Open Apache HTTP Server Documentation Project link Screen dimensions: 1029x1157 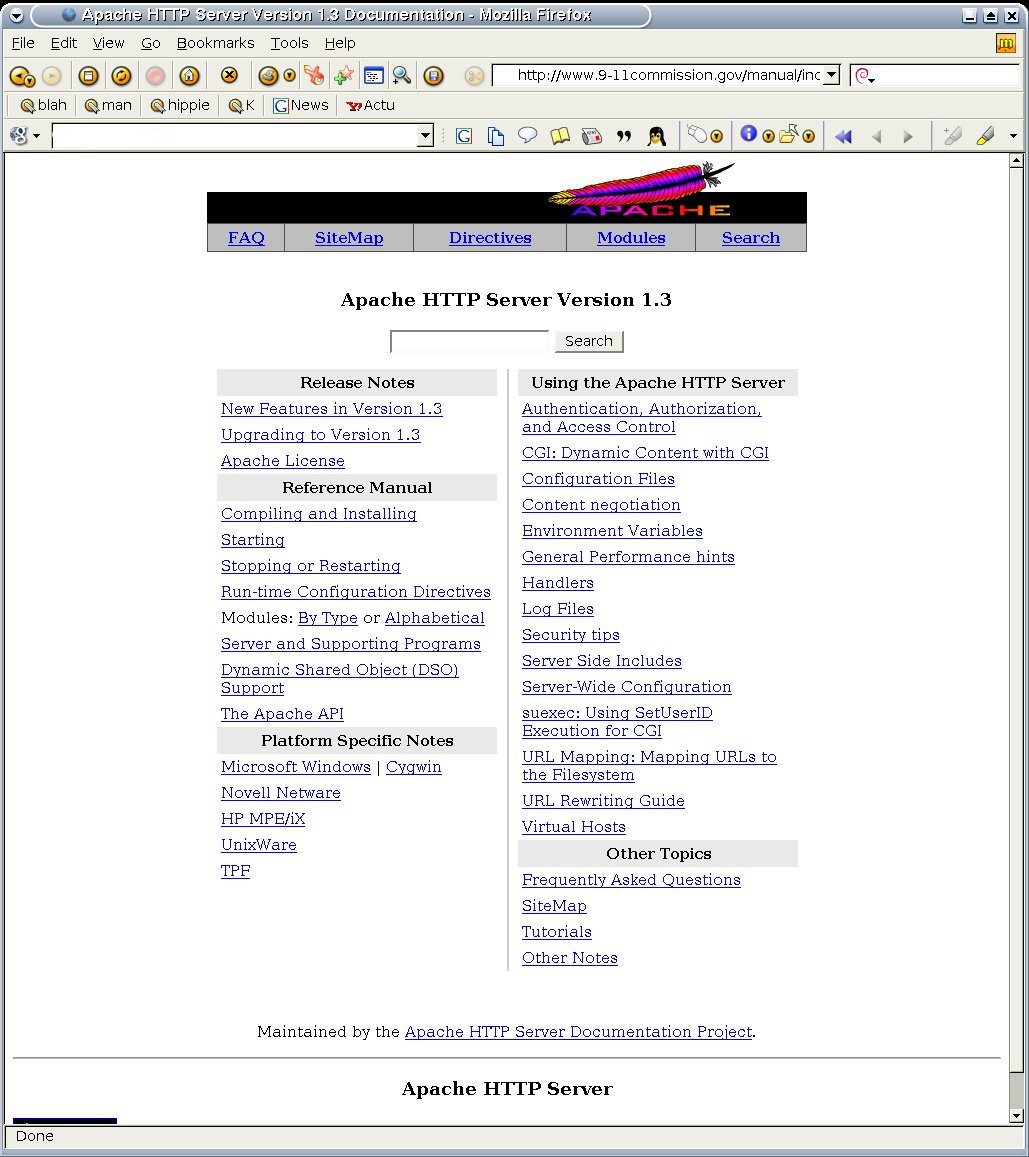click(578, 1032)
